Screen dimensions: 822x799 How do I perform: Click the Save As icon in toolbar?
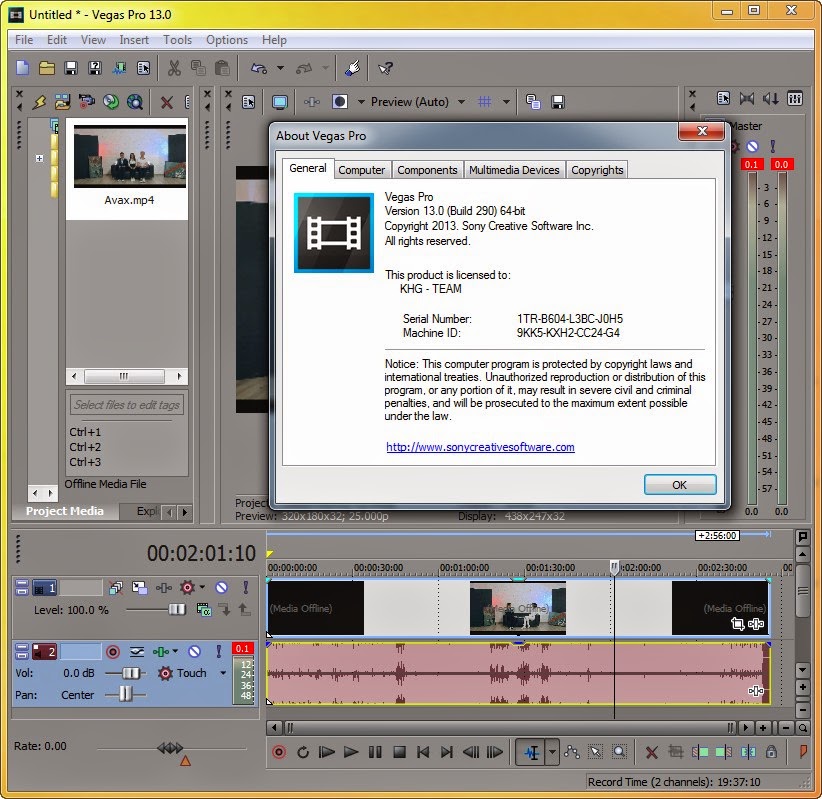click(95, 68)
